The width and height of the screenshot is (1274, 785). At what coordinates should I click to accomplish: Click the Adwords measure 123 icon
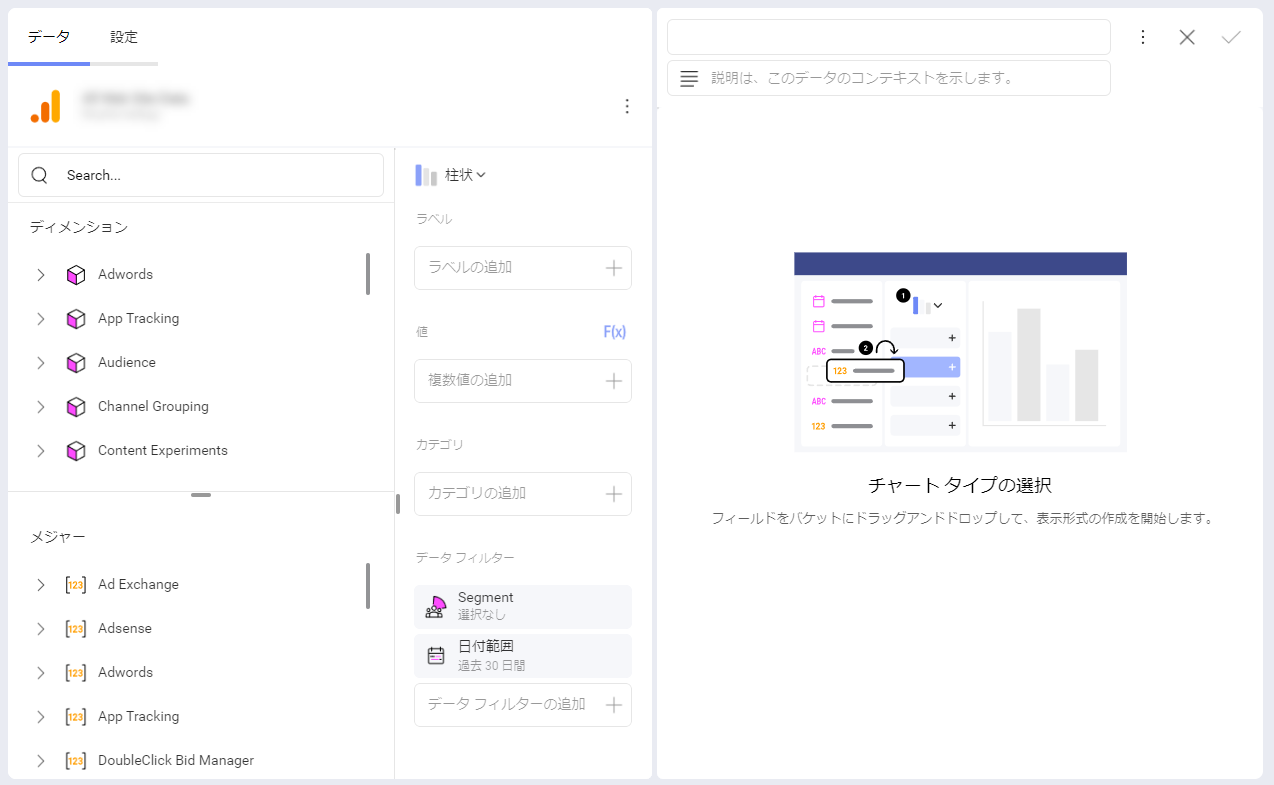[x=76, y=673]
